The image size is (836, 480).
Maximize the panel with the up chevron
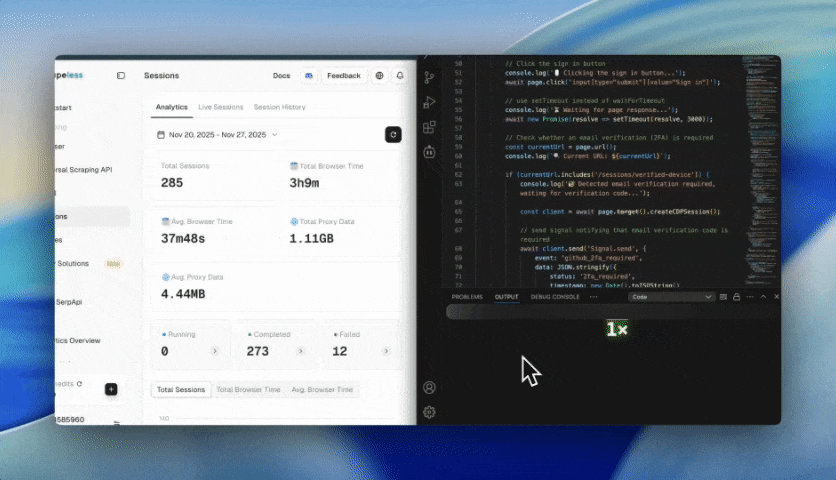[763, 297]
